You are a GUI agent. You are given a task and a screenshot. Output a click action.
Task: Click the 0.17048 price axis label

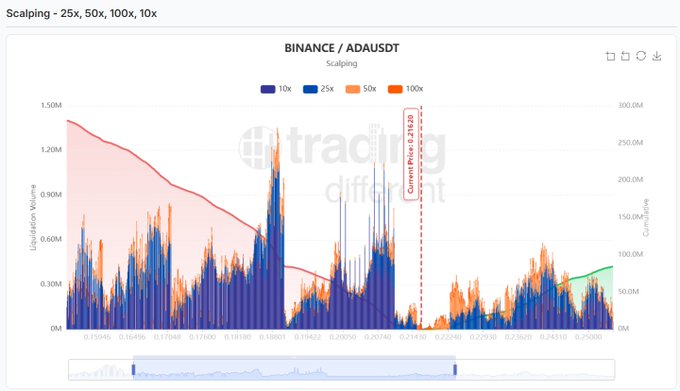coord(167,337)
